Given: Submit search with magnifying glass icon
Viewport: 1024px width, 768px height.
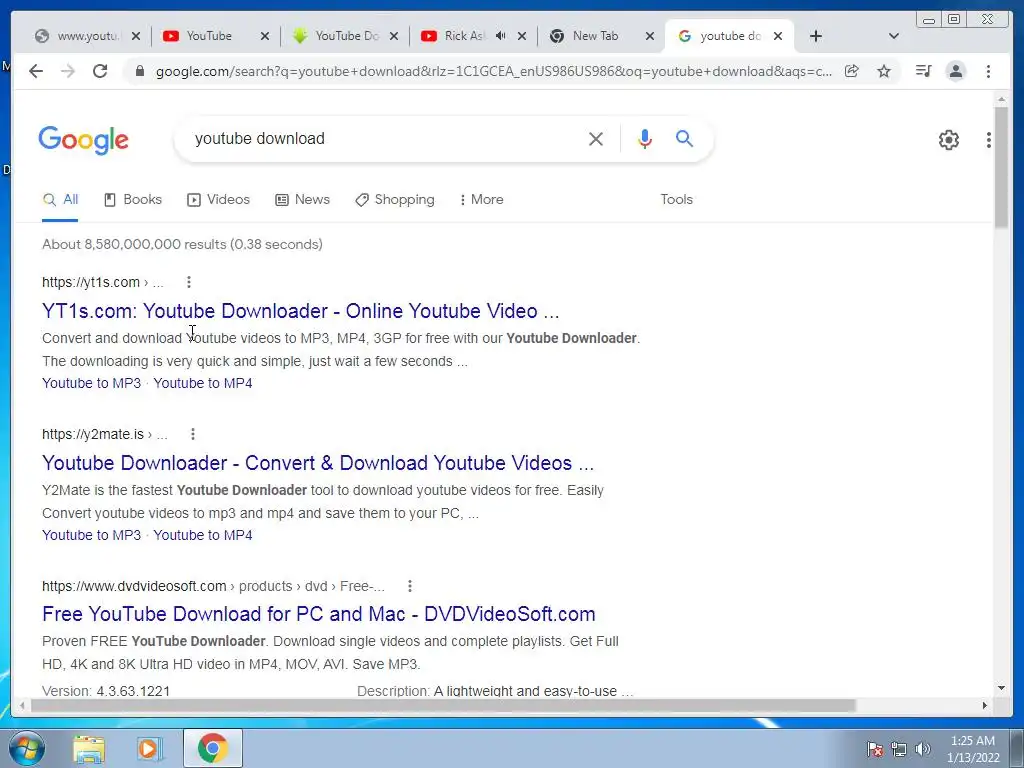Looking at the screenshot, I should (x=684, y=138).
